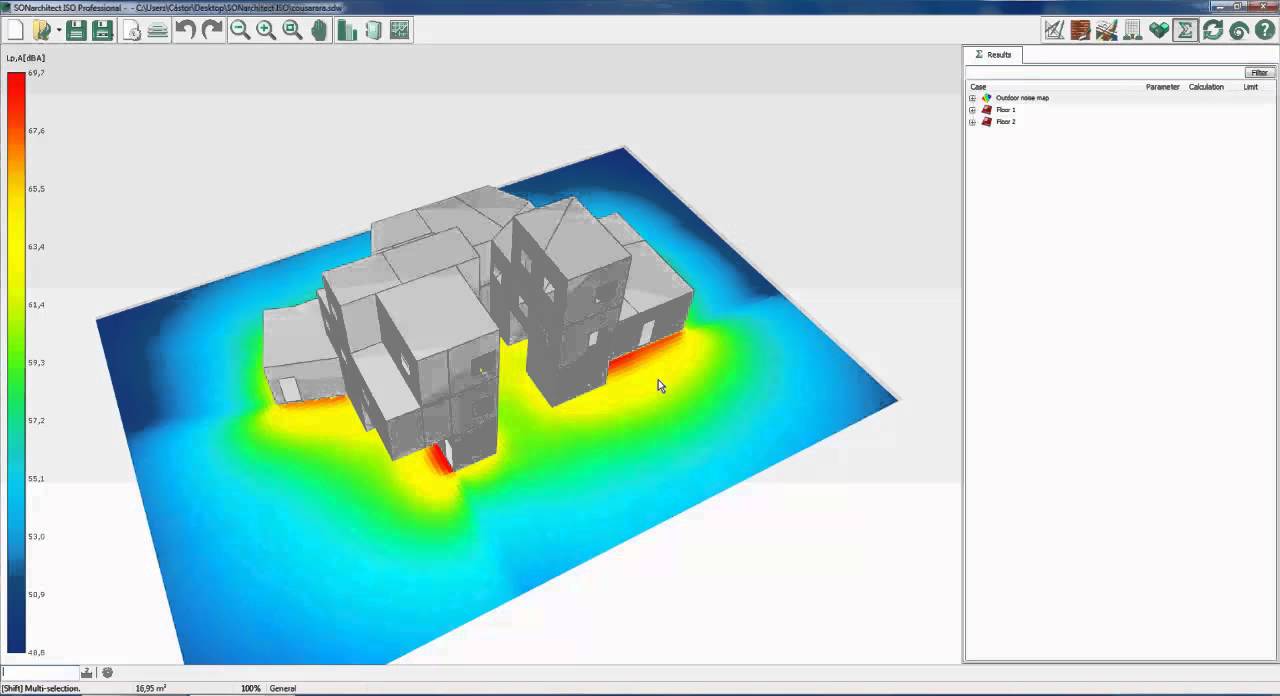Select the Floor 1 result row
Screen dimensions: 1280x696
pos(1005,110)
